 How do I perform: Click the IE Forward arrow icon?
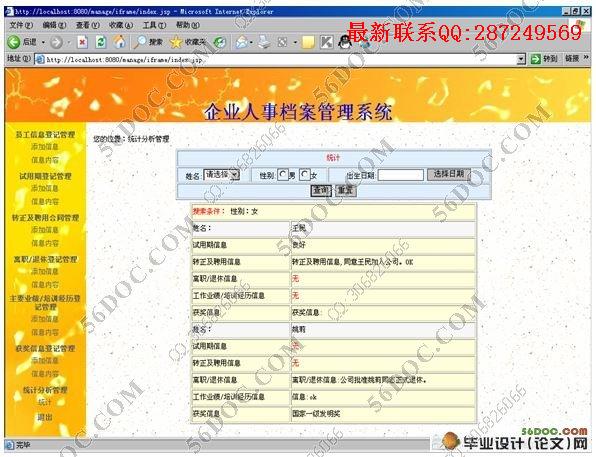(56, 42)
